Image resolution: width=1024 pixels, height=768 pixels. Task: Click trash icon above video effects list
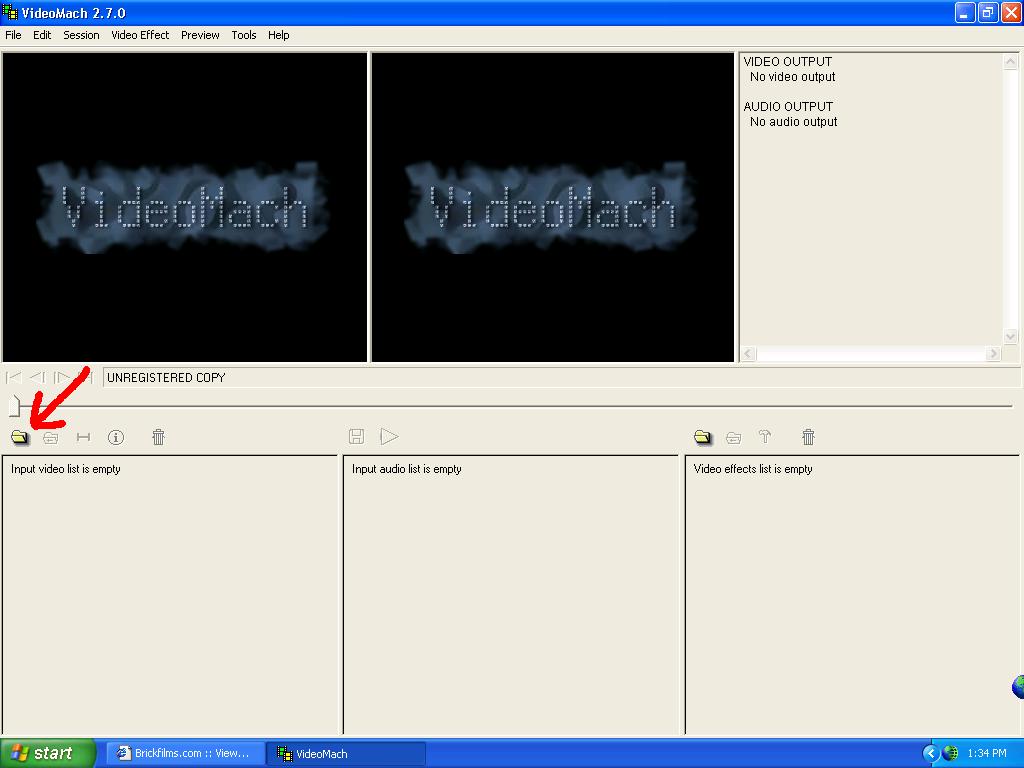[808, 437]
